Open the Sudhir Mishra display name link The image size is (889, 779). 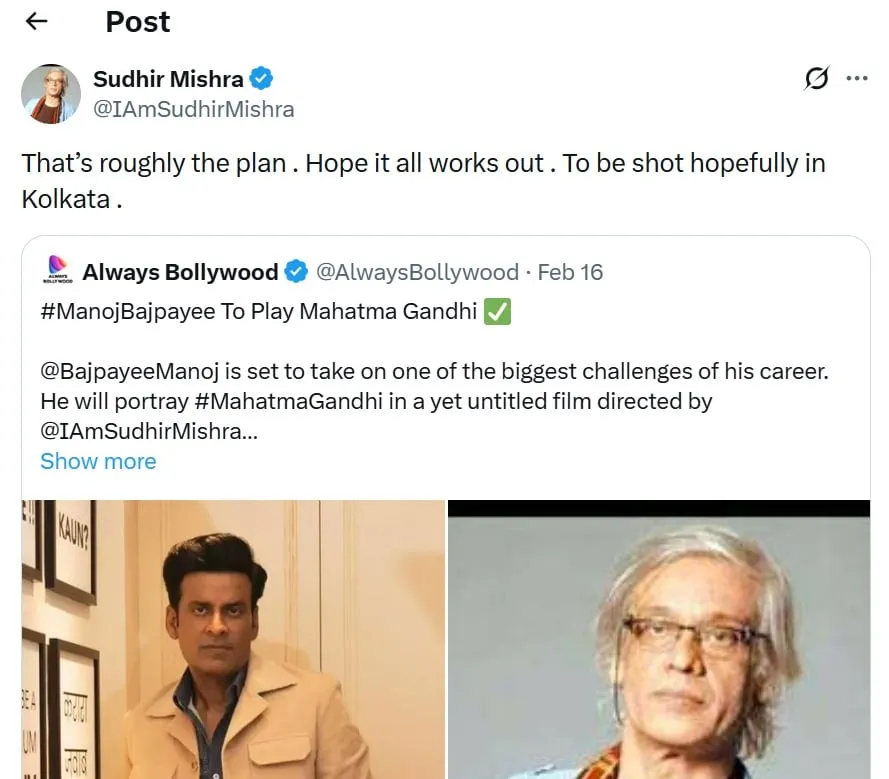pos(168,79)
